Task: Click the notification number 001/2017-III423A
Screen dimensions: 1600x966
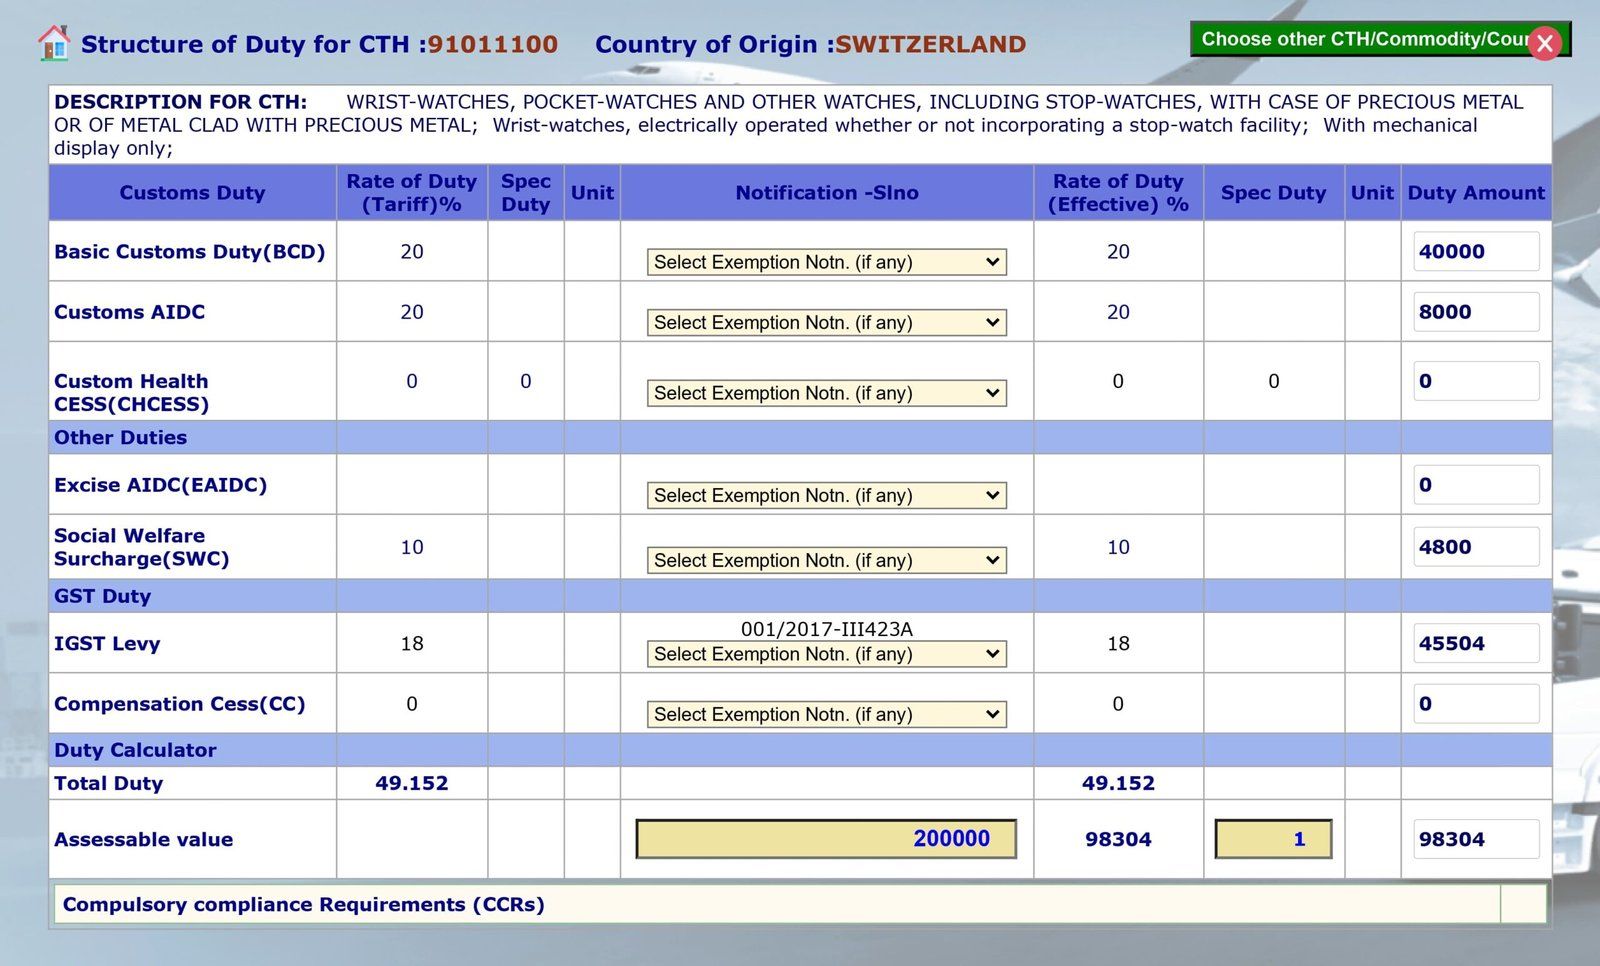Action: tap(826, 630)
